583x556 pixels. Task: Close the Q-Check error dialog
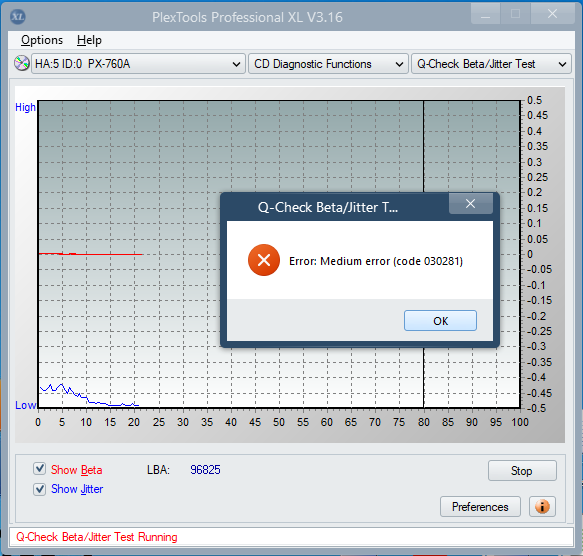click(x=470, y=203)
